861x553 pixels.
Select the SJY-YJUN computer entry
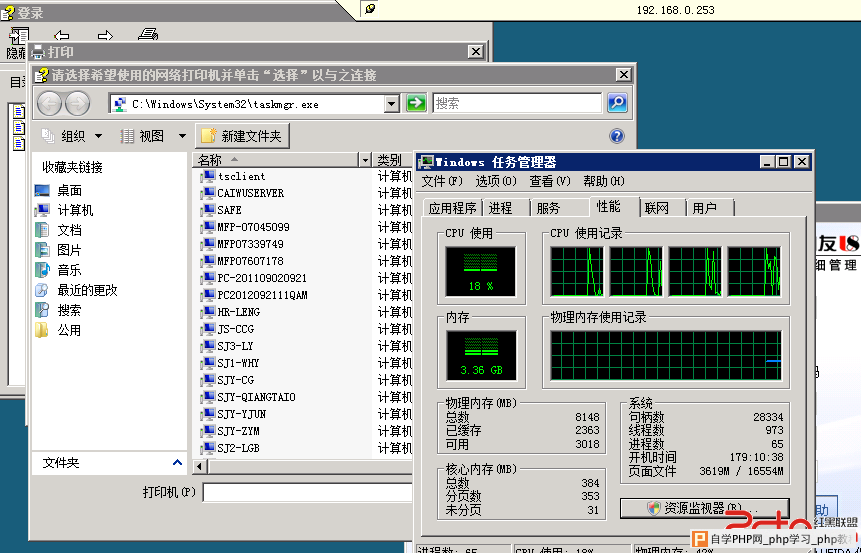click(233, 415)
